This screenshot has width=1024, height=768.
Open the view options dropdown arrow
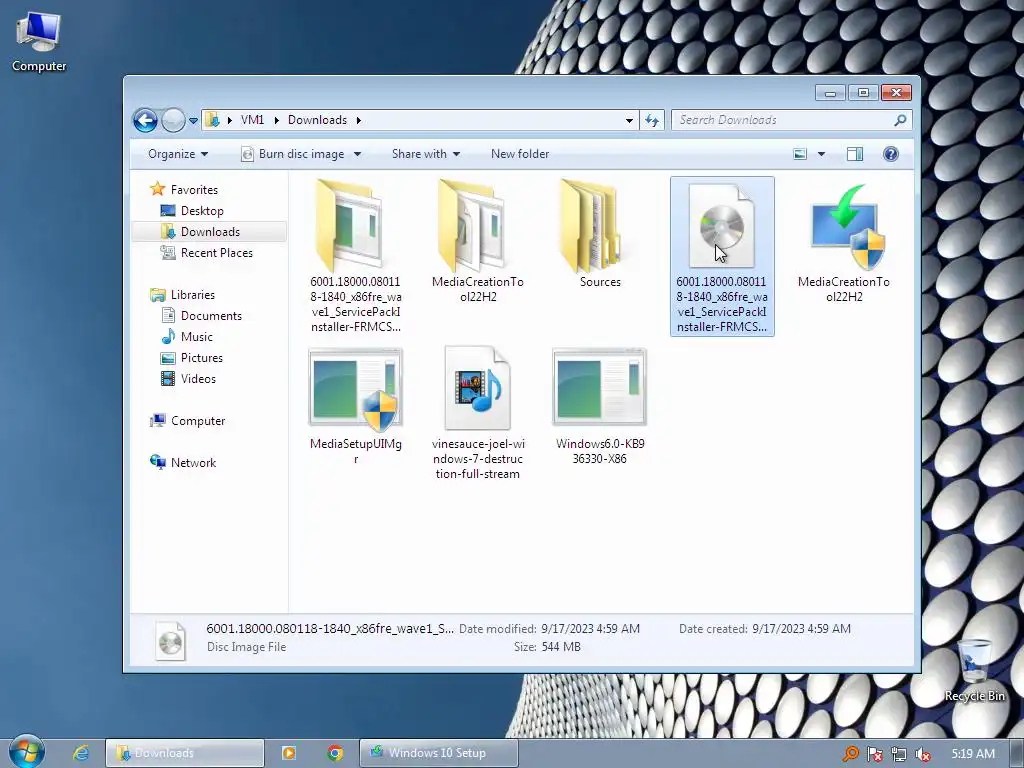click(x=822, y=154)
